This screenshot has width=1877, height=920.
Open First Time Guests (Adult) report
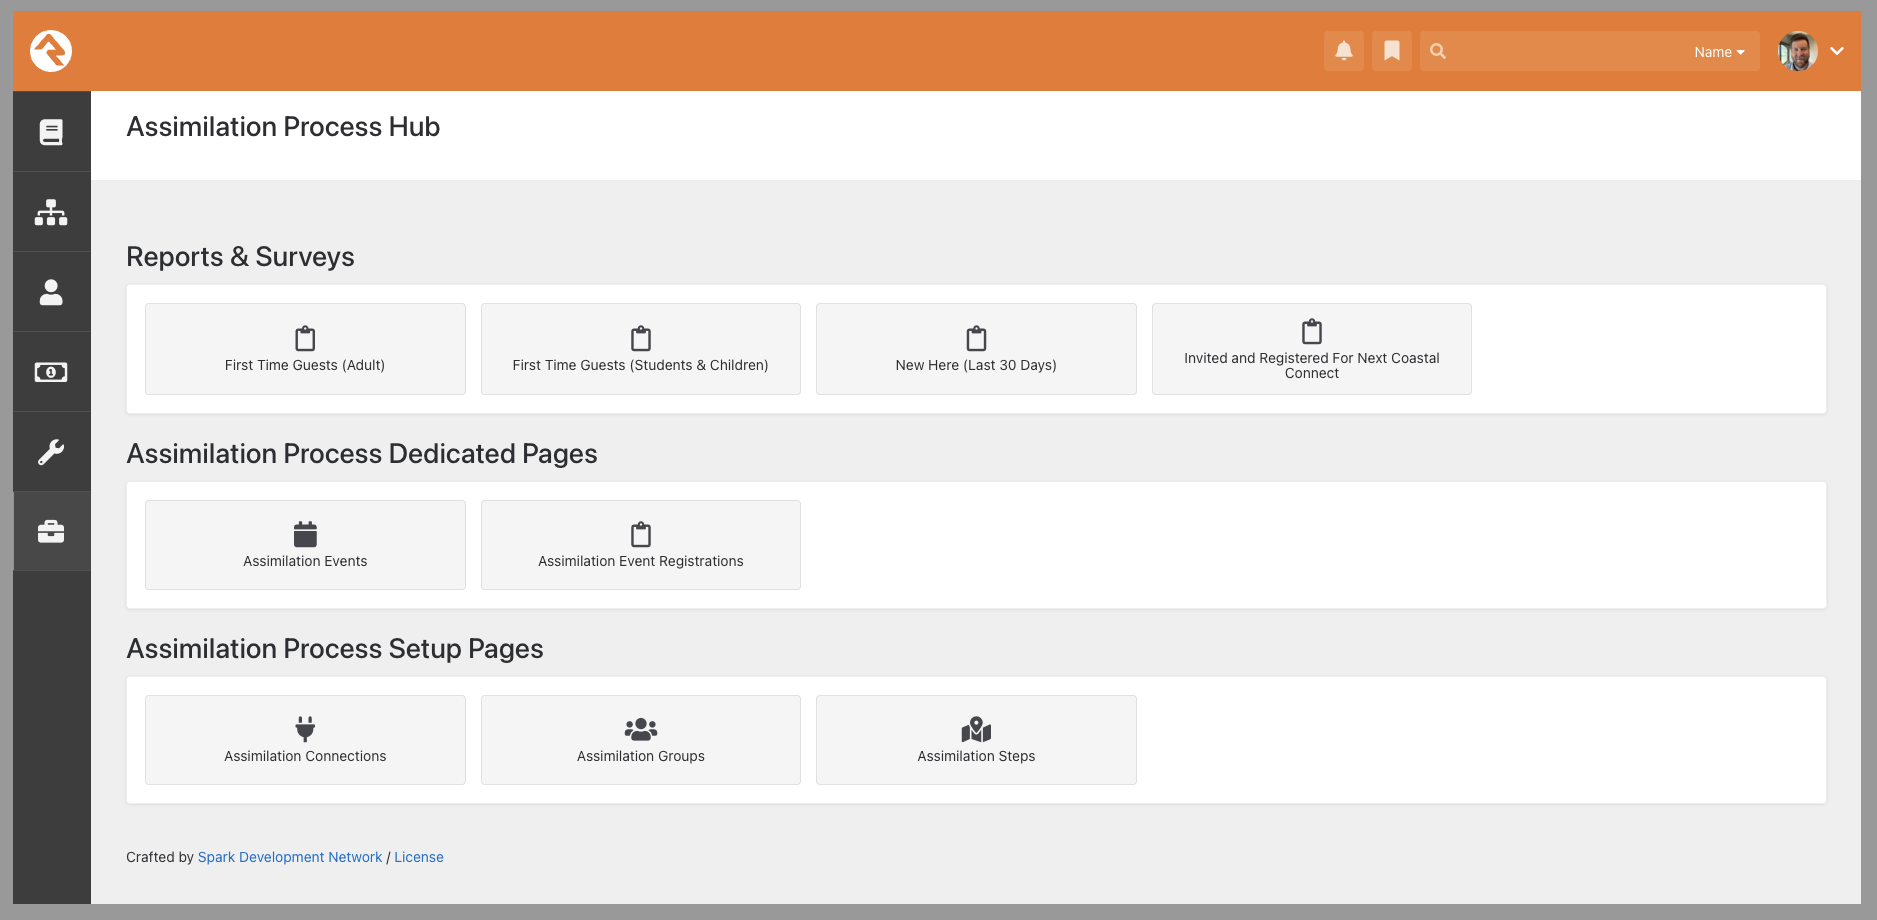[305, 349]
